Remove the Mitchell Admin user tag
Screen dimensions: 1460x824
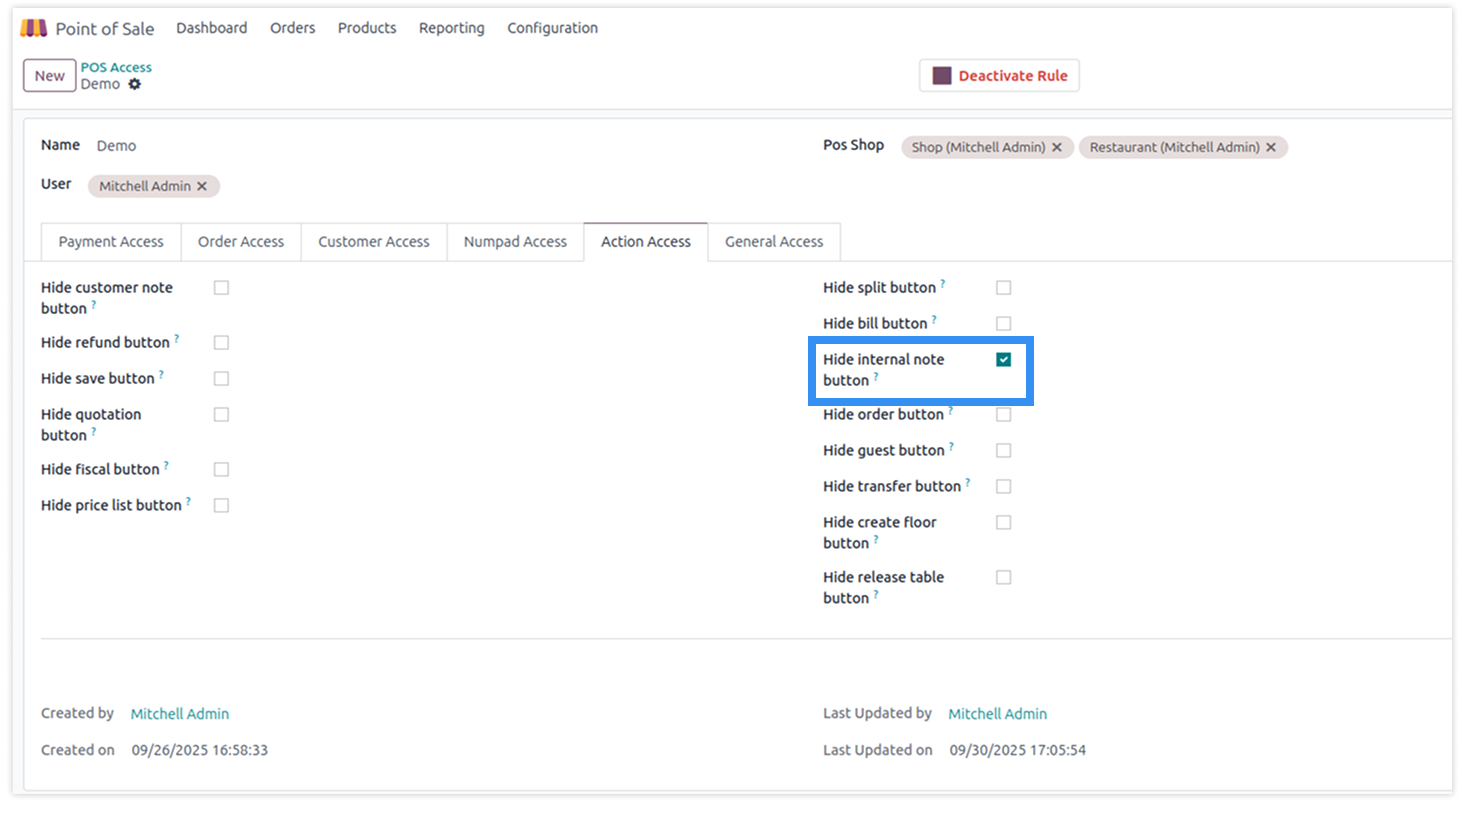tap(202, 186)
